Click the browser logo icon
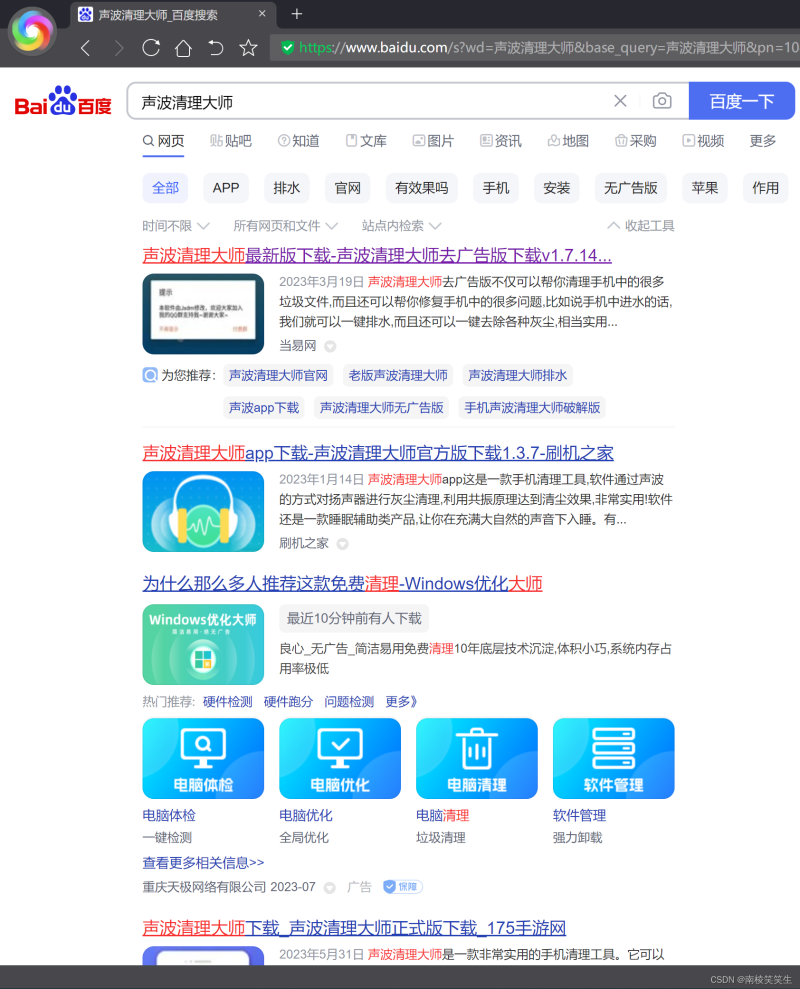This screenshot has width=800, height=989. pyautogui.click(x=32, y=31)
